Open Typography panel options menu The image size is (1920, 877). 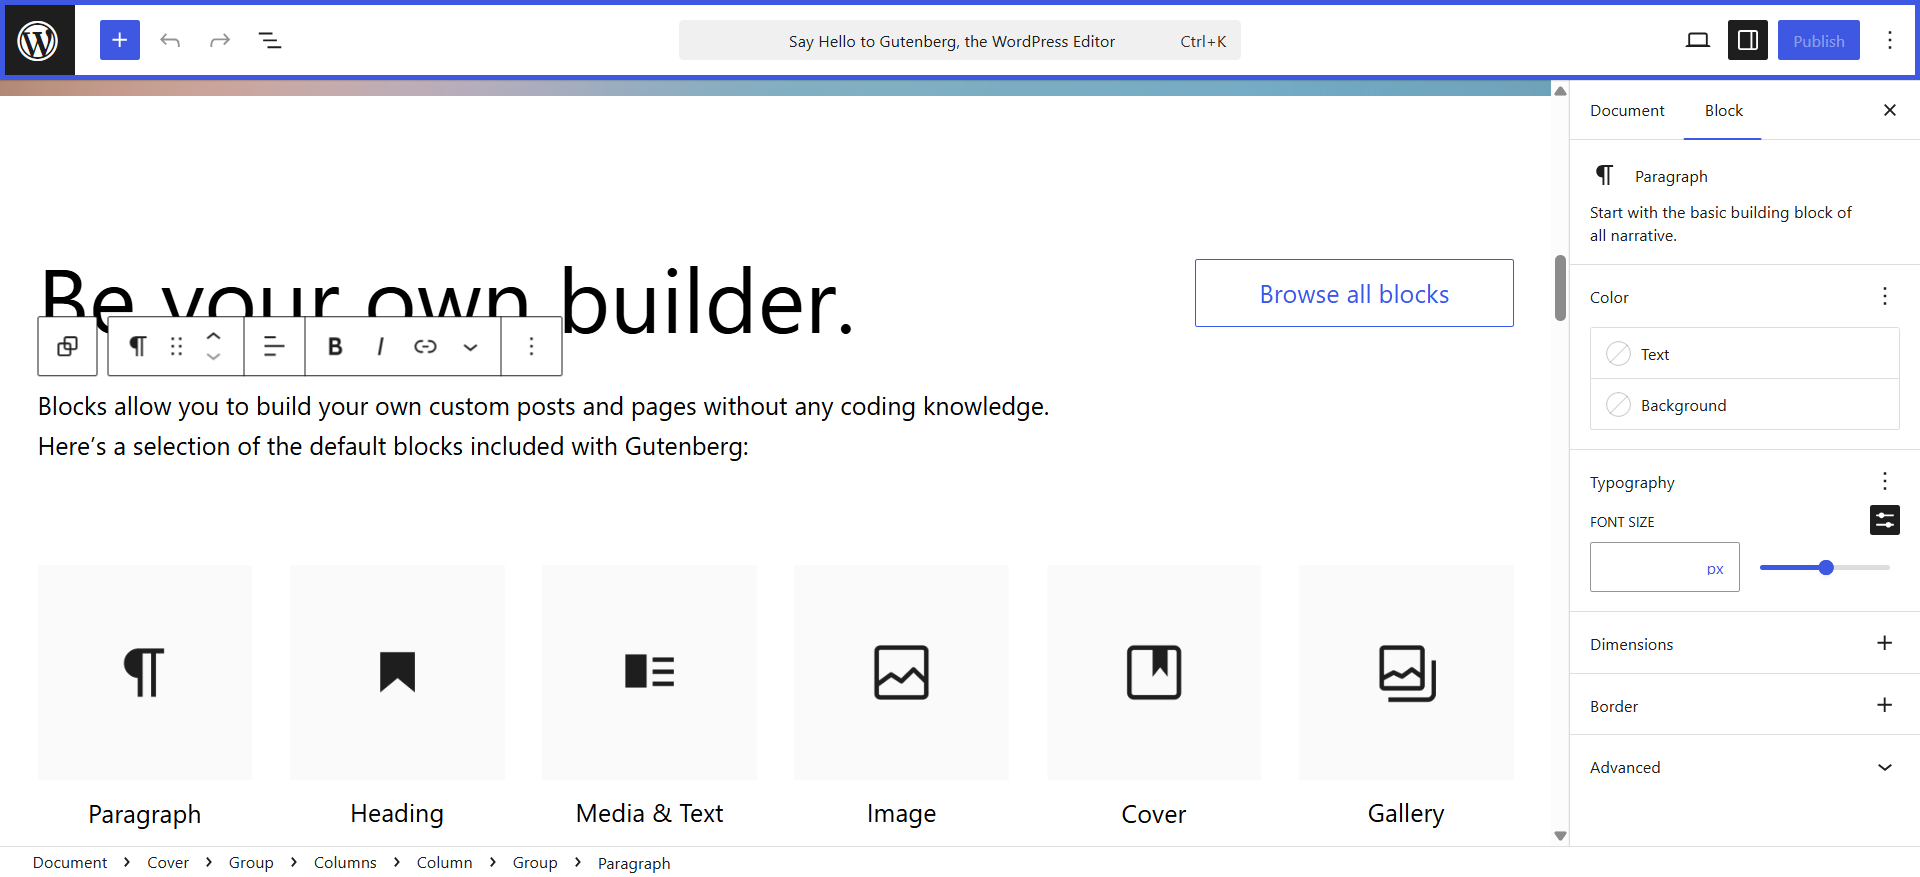(1885, 481)
